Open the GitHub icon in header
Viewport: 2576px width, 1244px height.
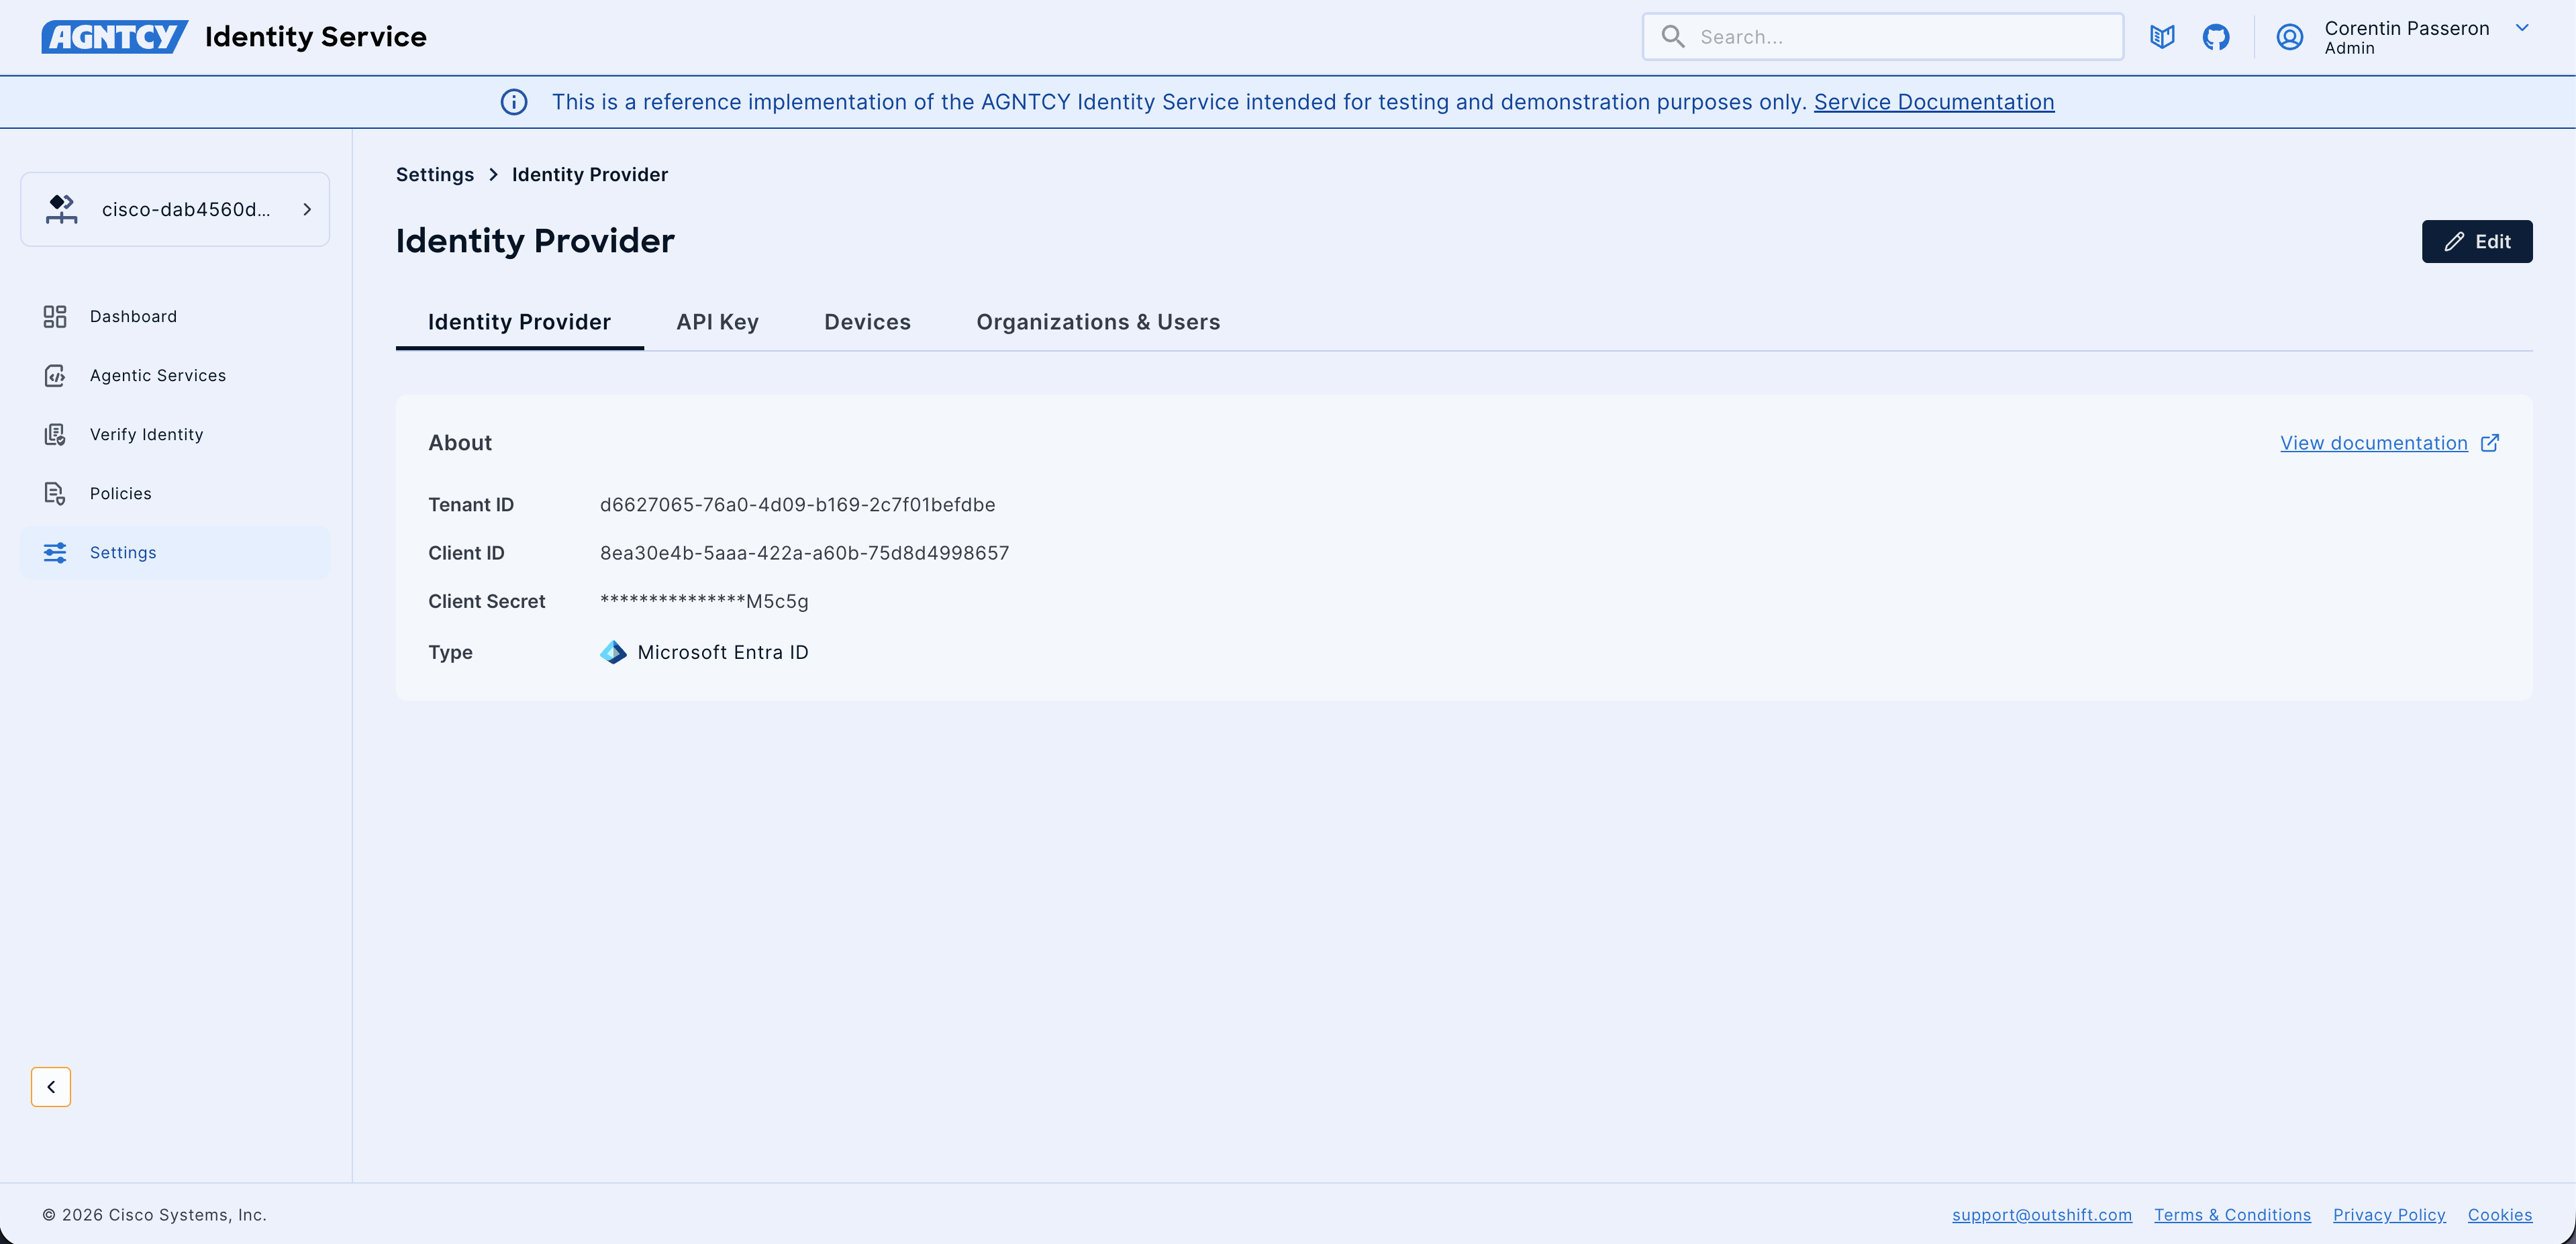(x=2216, y=37)
